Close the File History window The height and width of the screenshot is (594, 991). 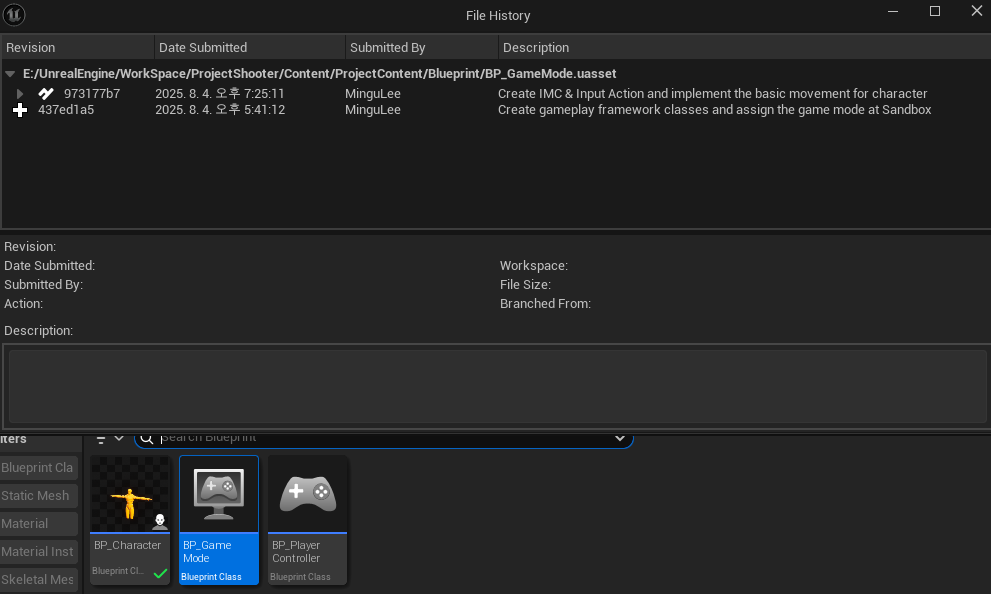coord(976,11)
